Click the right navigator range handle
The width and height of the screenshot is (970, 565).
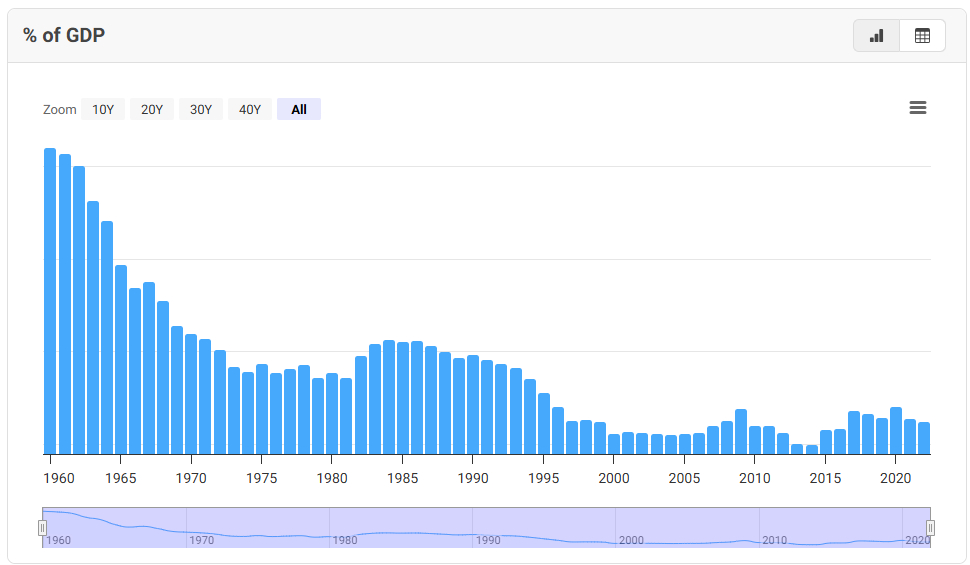(930, 527)
